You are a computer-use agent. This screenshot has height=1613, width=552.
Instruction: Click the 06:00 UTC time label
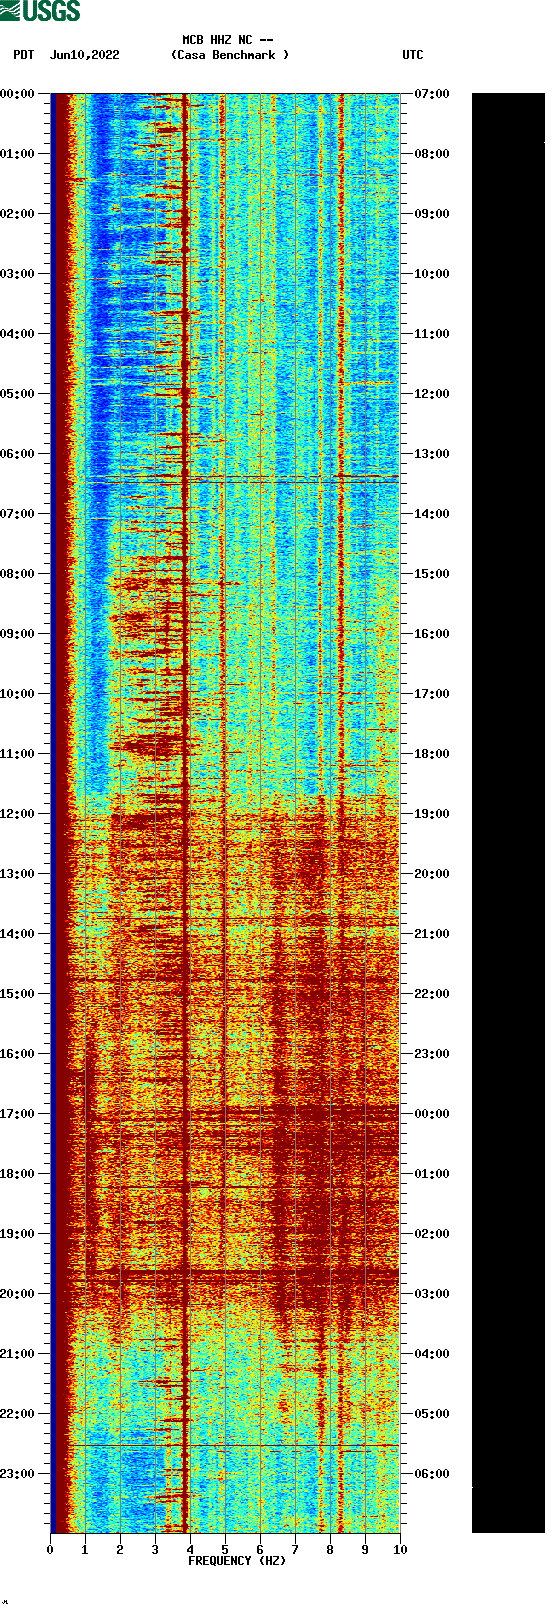coord(432,1474)
